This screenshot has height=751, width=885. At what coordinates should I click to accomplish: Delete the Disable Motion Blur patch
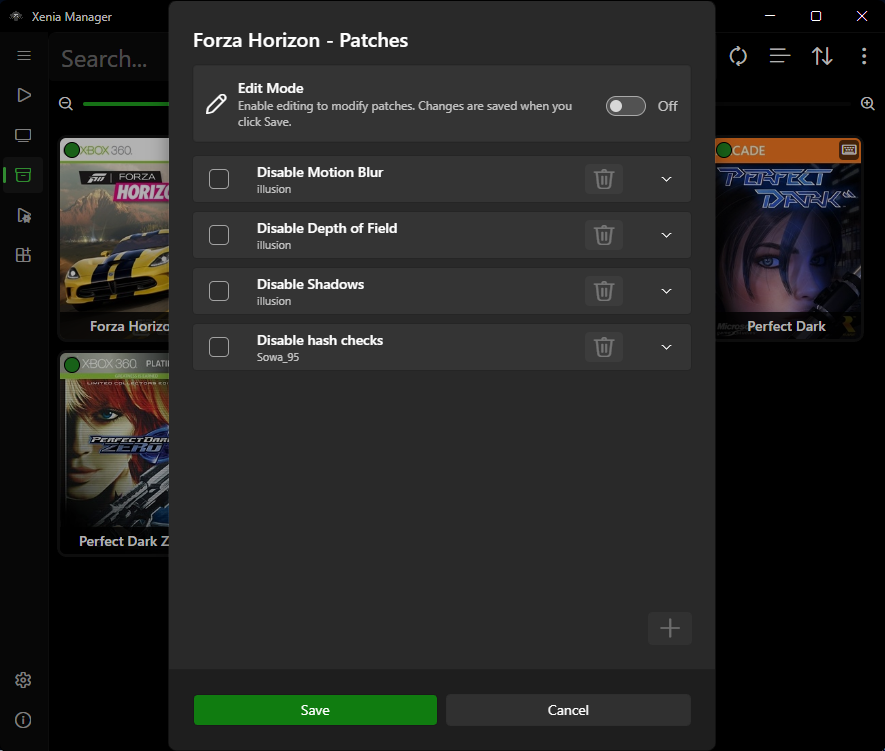[603, 179]
